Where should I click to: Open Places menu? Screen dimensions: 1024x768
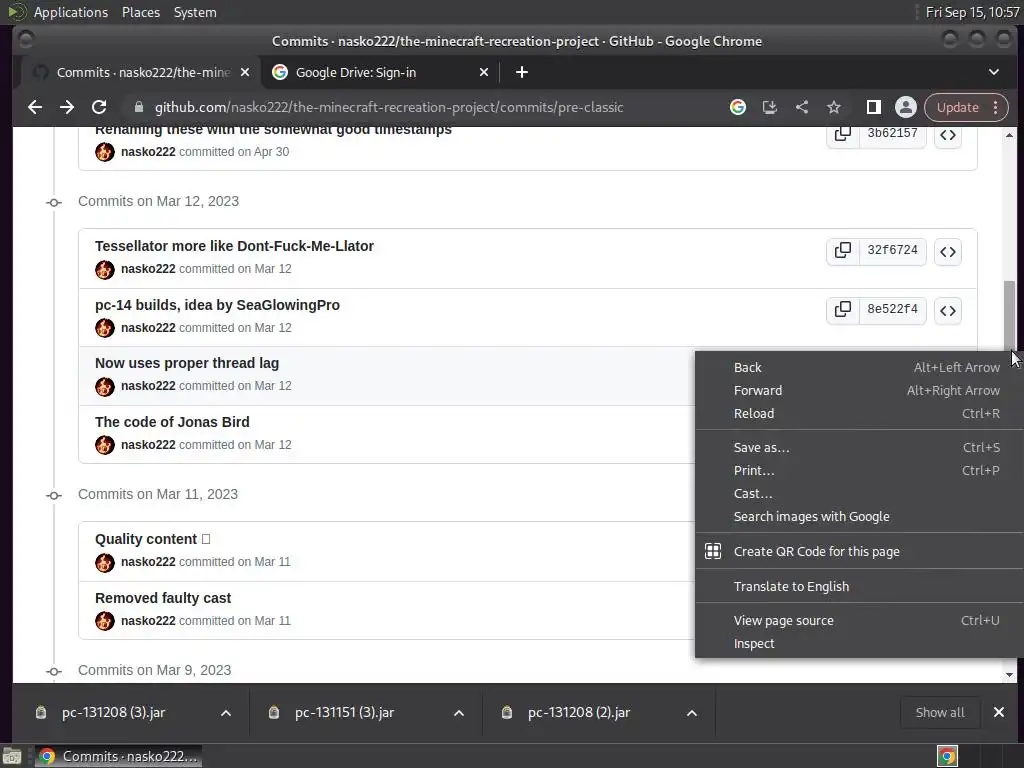click(x=140, y=12)
